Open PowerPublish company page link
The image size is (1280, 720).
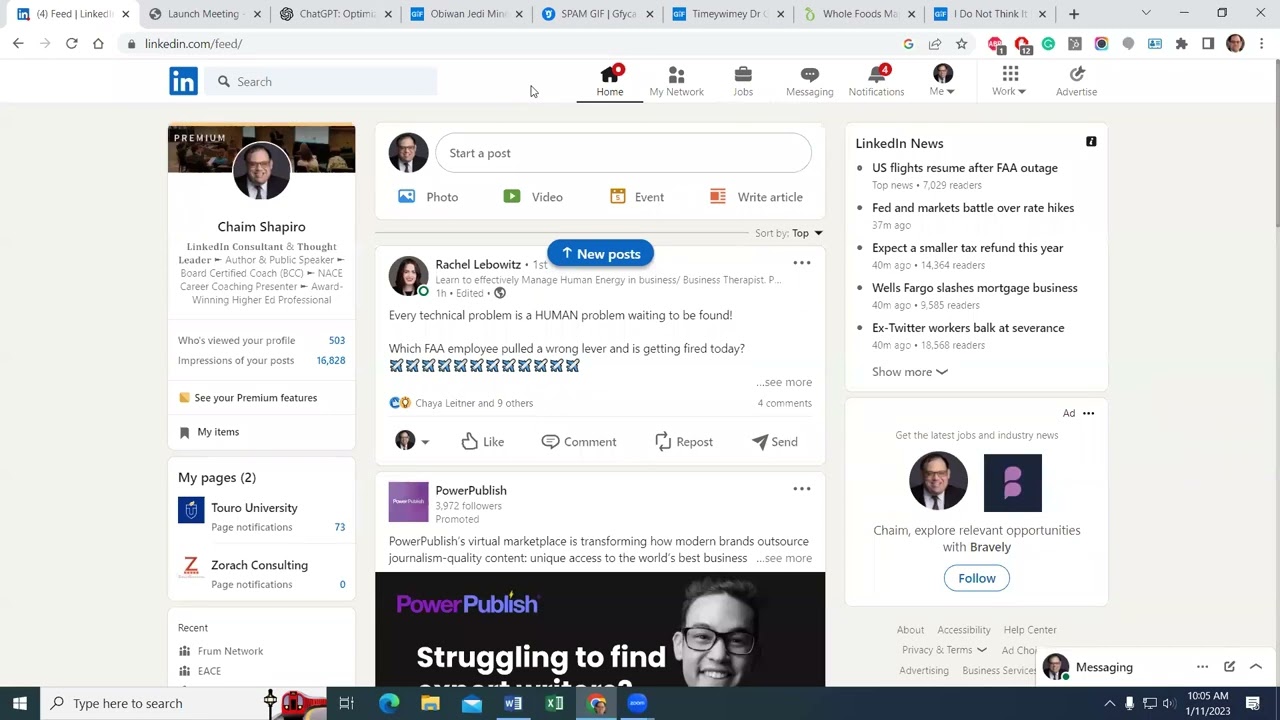click(471, 490)
